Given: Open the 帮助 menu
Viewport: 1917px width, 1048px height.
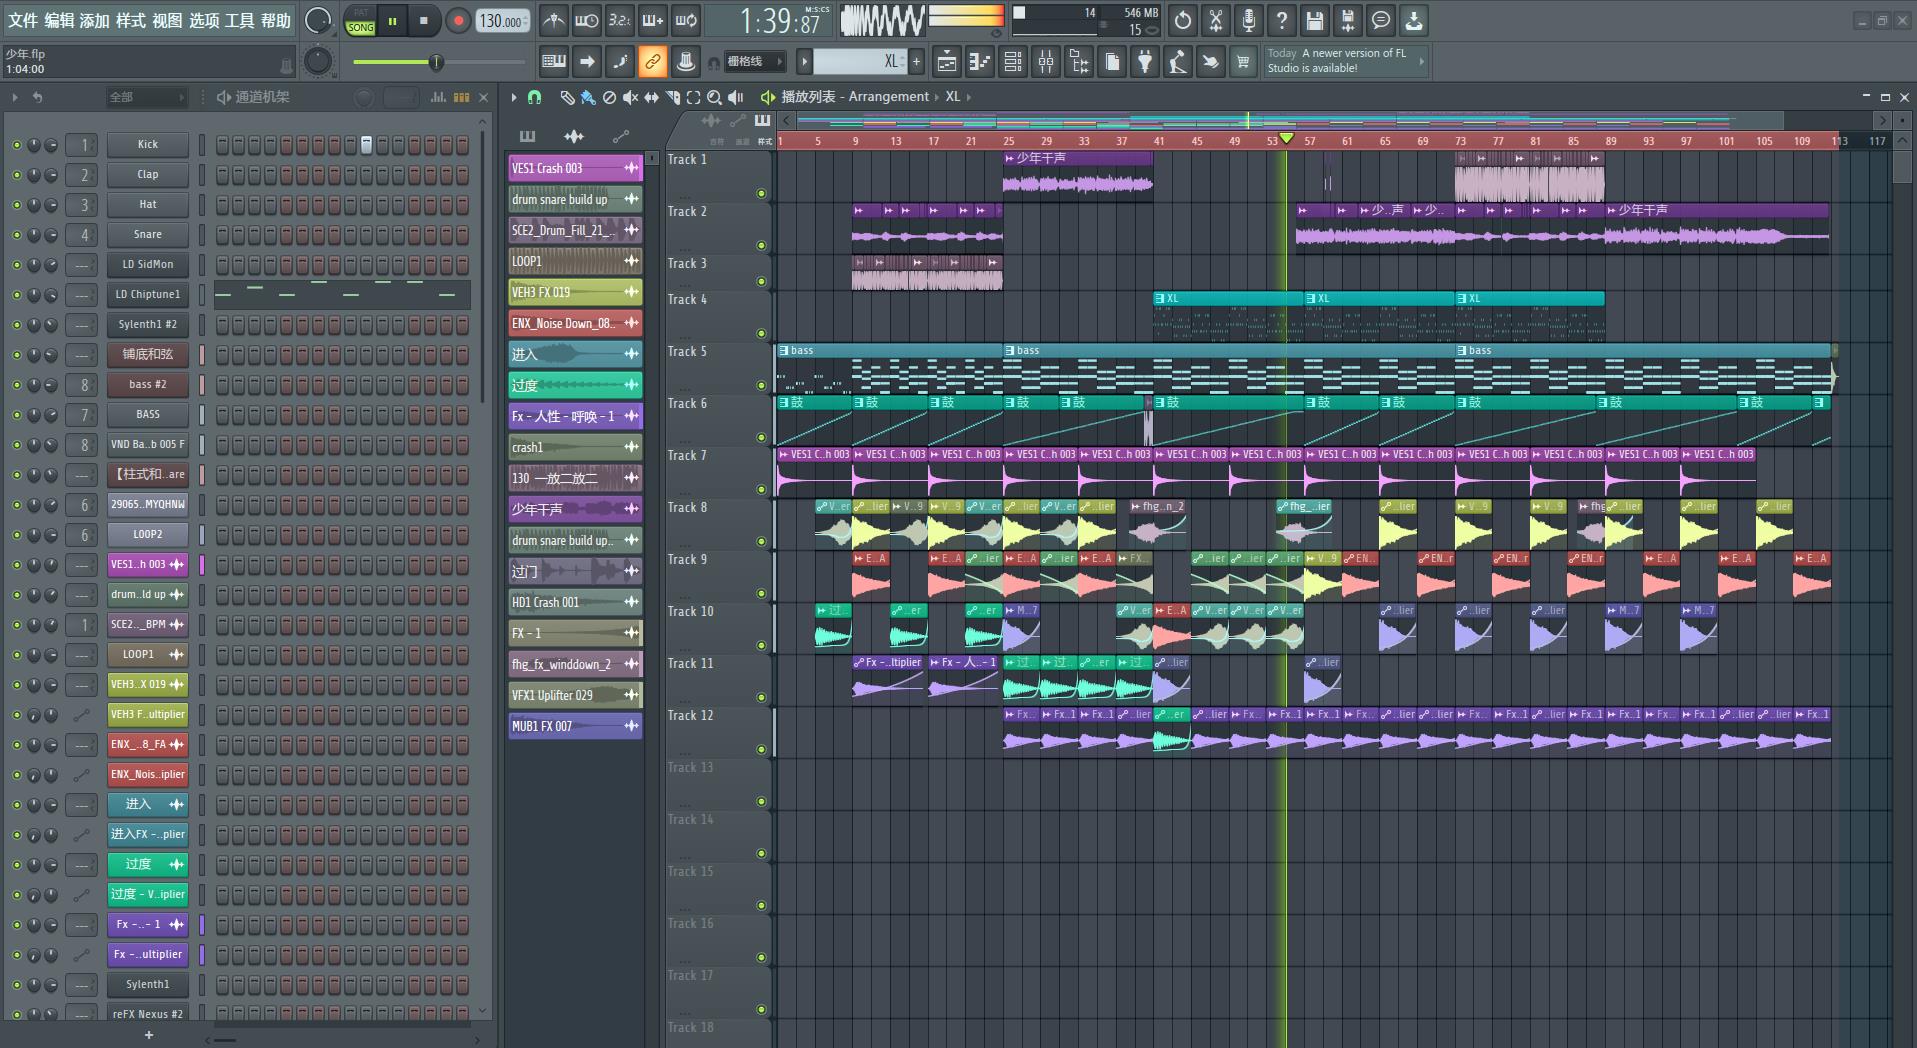Looking at the screenshot, I should [276, 20].
